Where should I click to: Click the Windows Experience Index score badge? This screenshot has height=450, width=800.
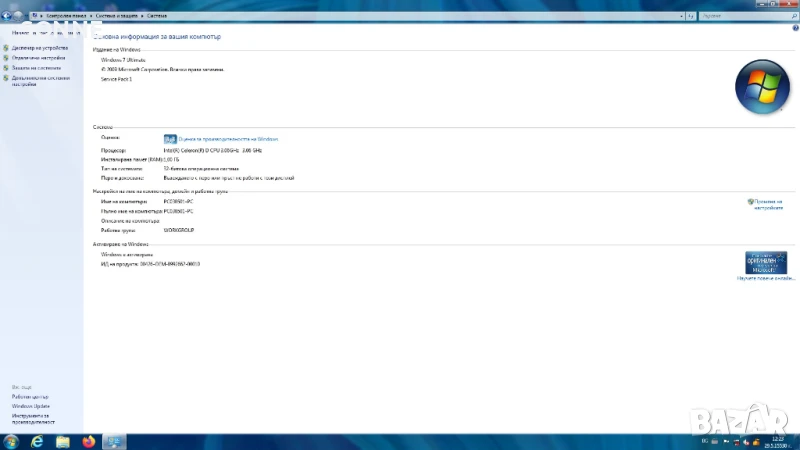click(170, 139)
